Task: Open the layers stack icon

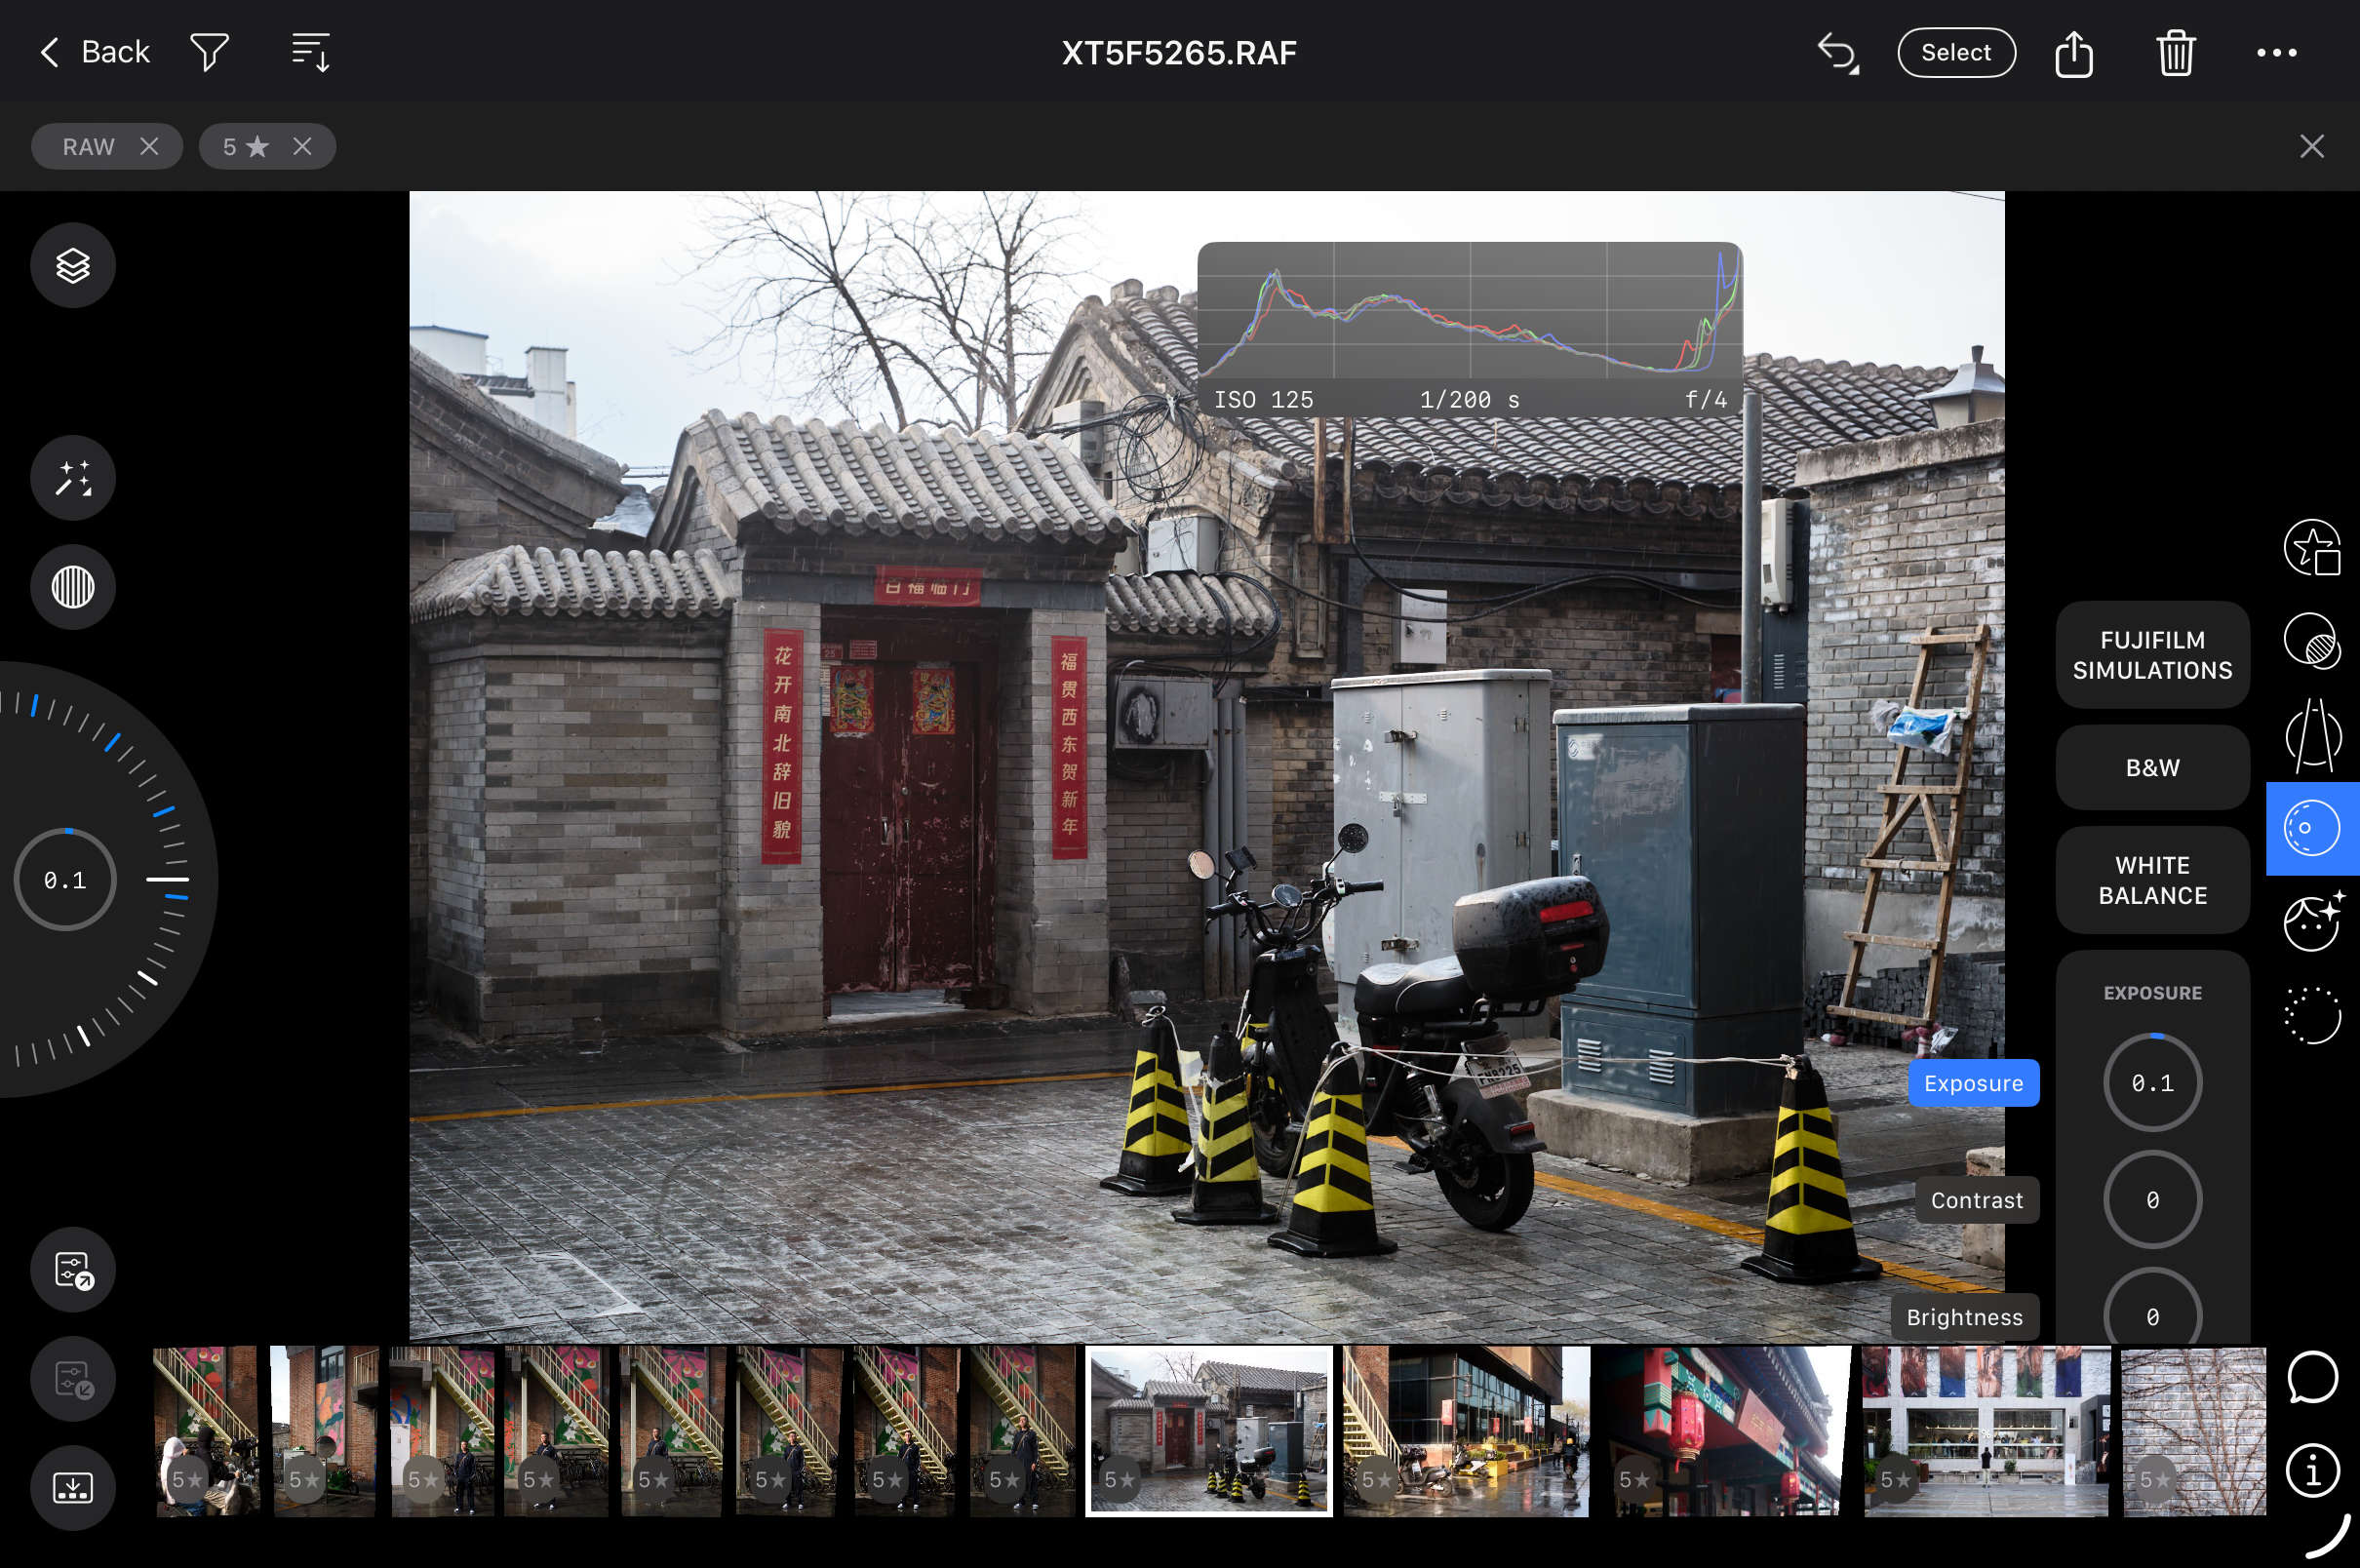Action: (73, 265)
